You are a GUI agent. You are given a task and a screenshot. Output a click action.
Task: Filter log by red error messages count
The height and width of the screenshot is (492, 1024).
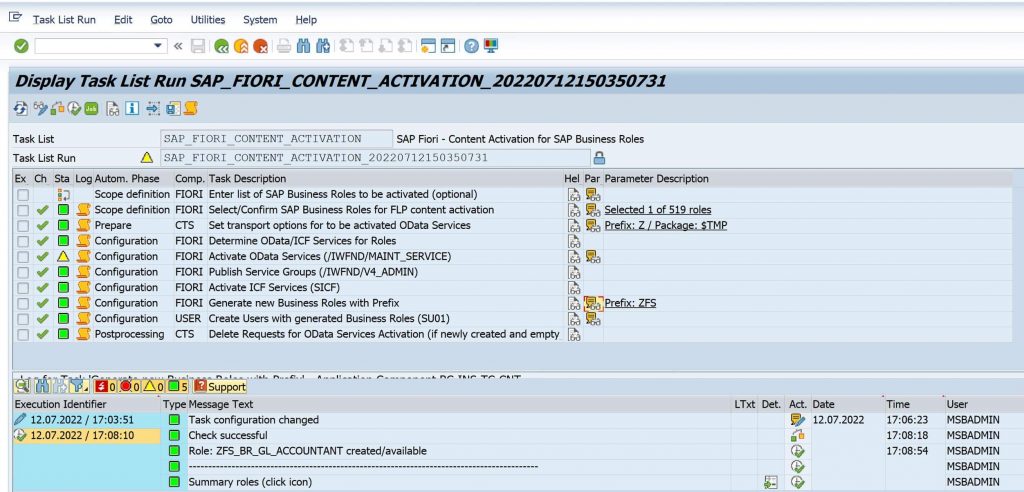(x=129, y=387)
